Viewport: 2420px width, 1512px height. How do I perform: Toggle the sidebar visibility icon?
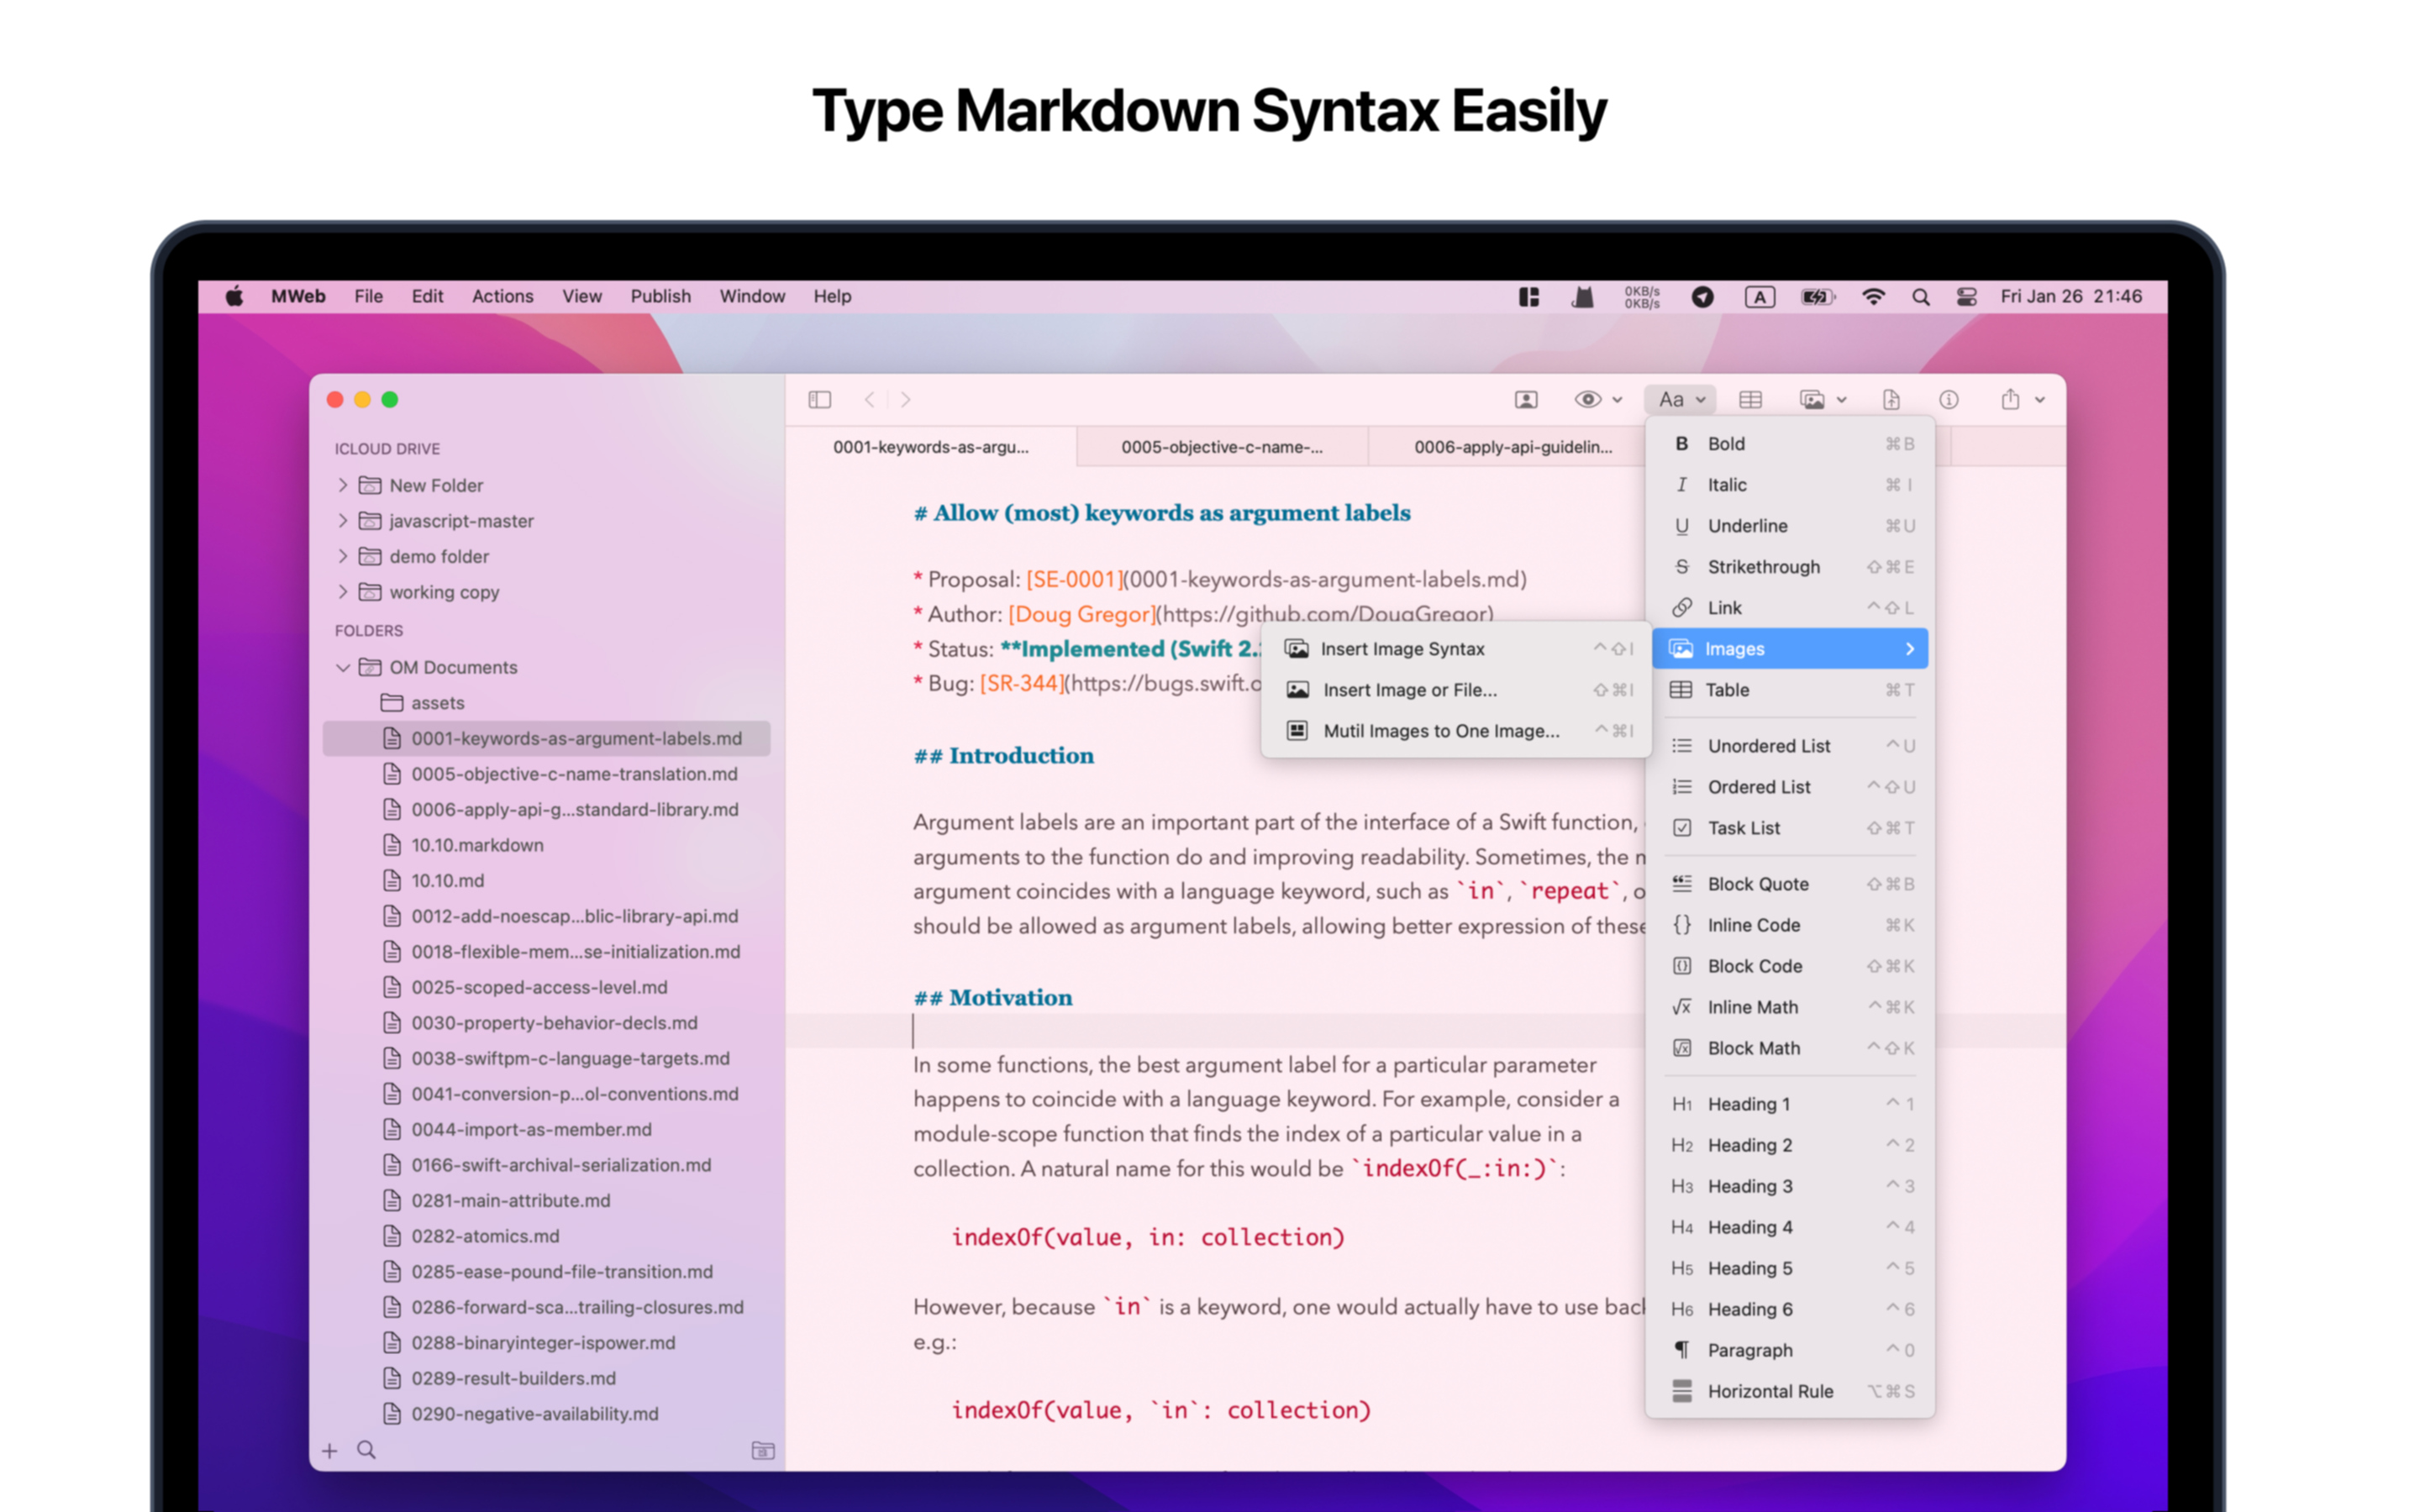pos(819,399)
